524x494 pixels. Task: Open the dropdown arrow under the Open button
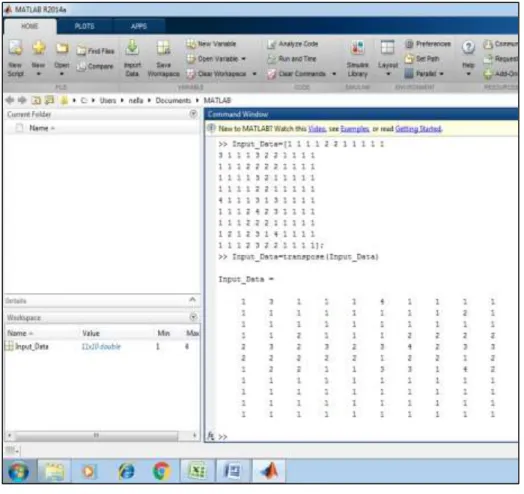(62, 74)
